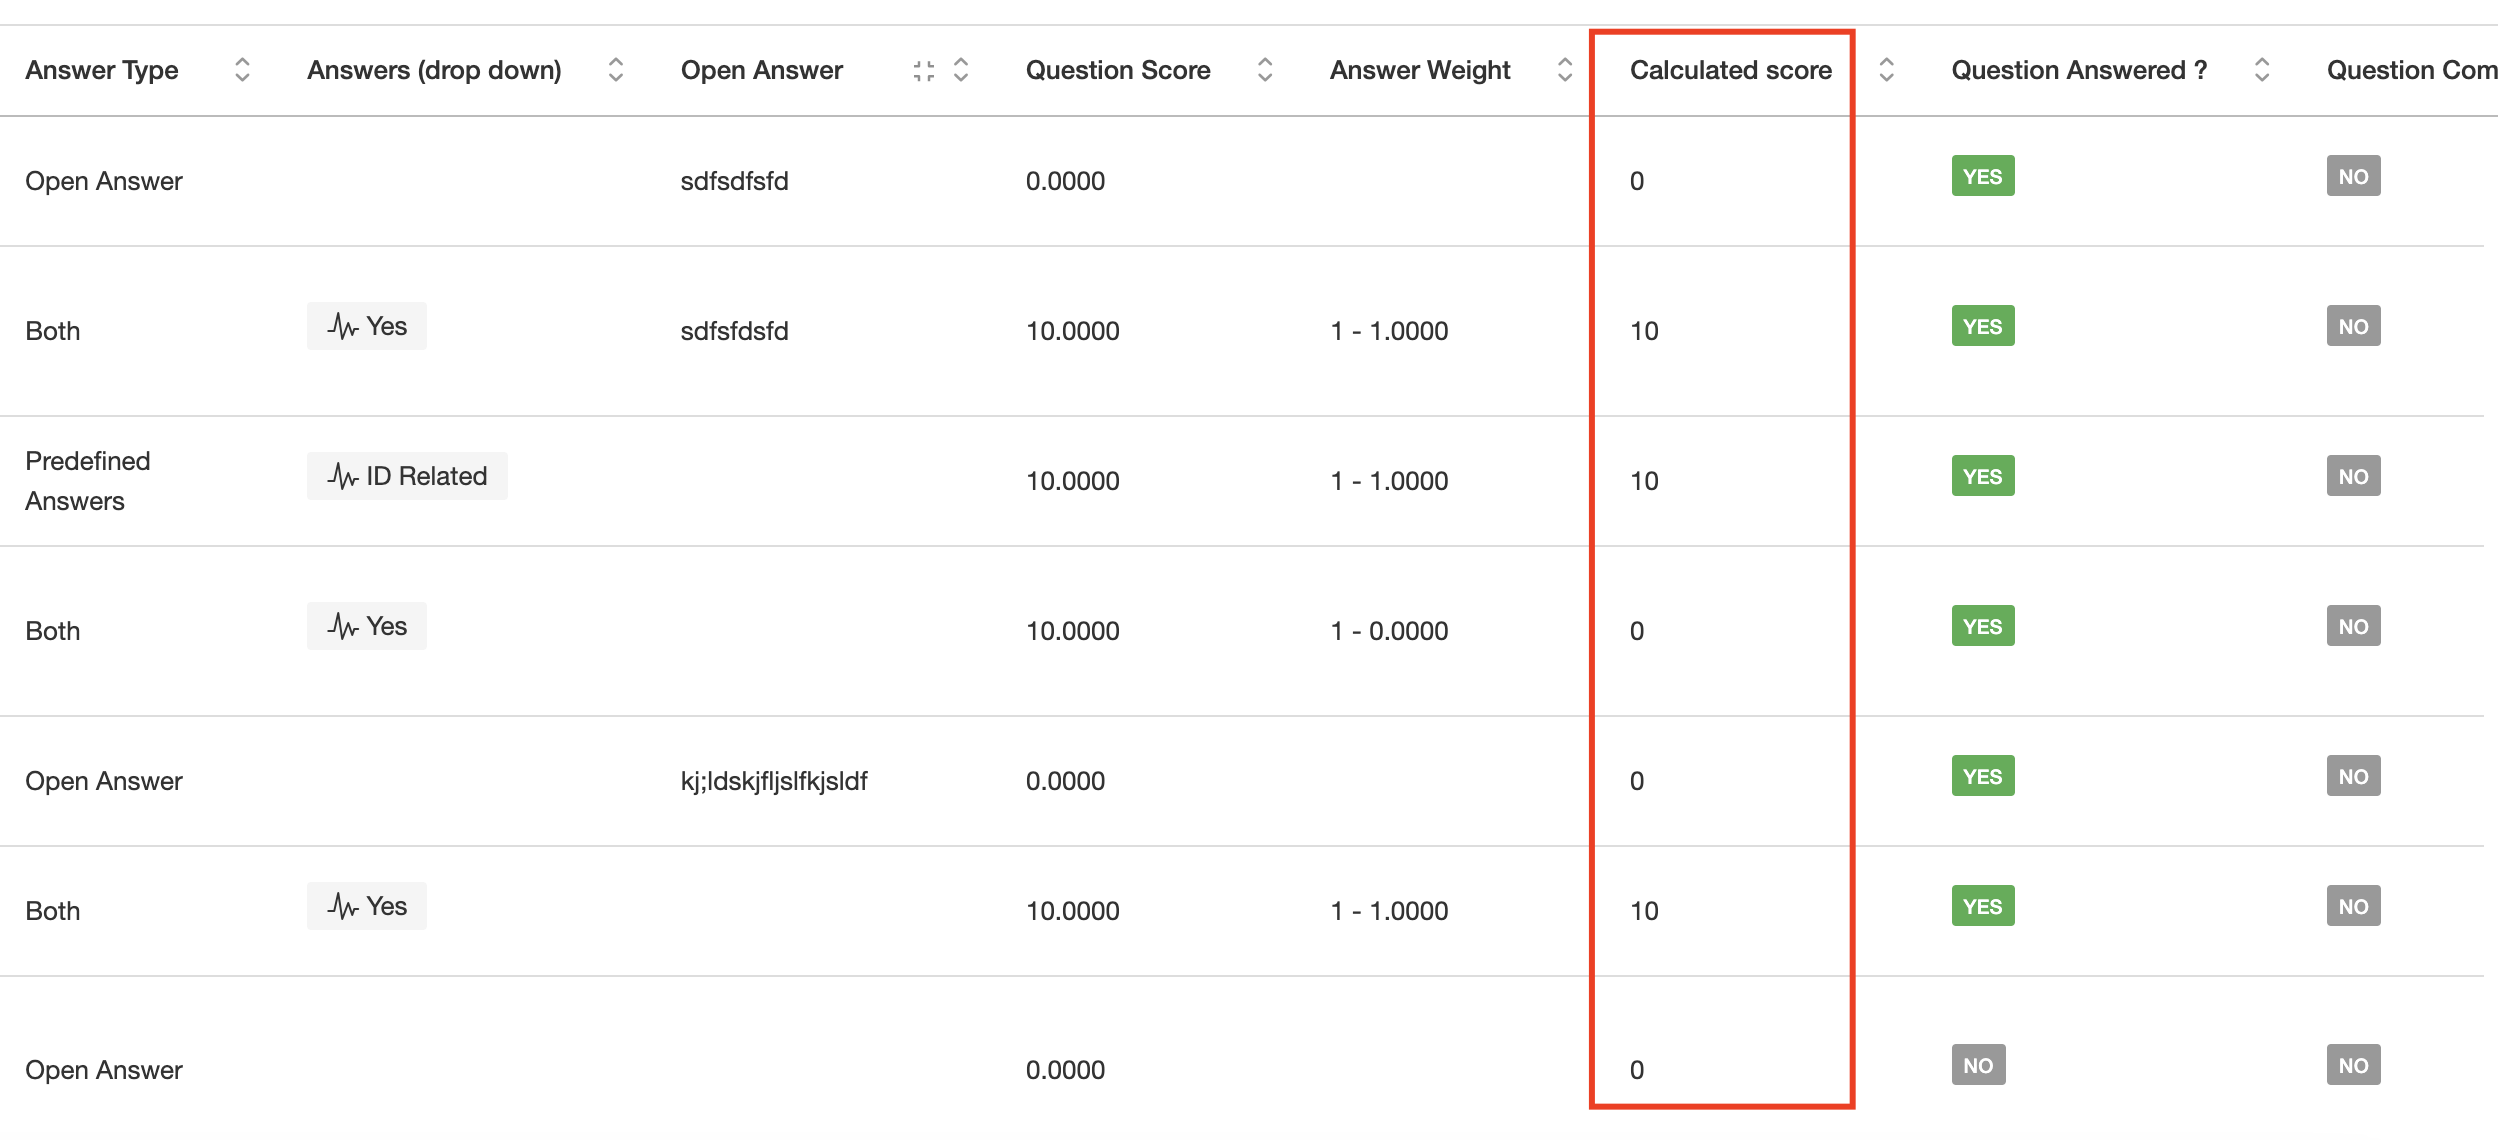The width and height of the screenshot is (2498, 1140).
Task: Click the open answer text kj;ldskjfljslfkjsldf
Action: [774, 781]
